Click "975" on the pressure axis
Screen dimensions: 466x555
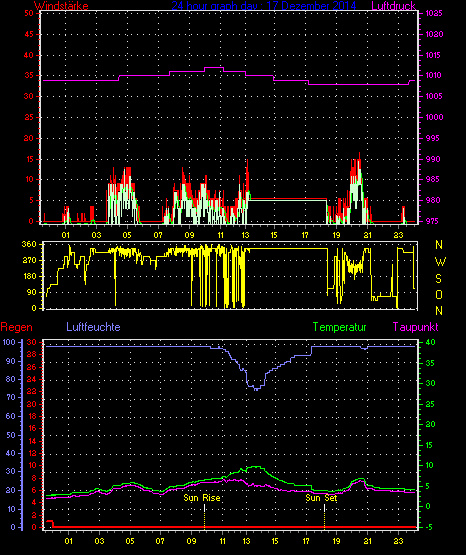pos(433,221)
